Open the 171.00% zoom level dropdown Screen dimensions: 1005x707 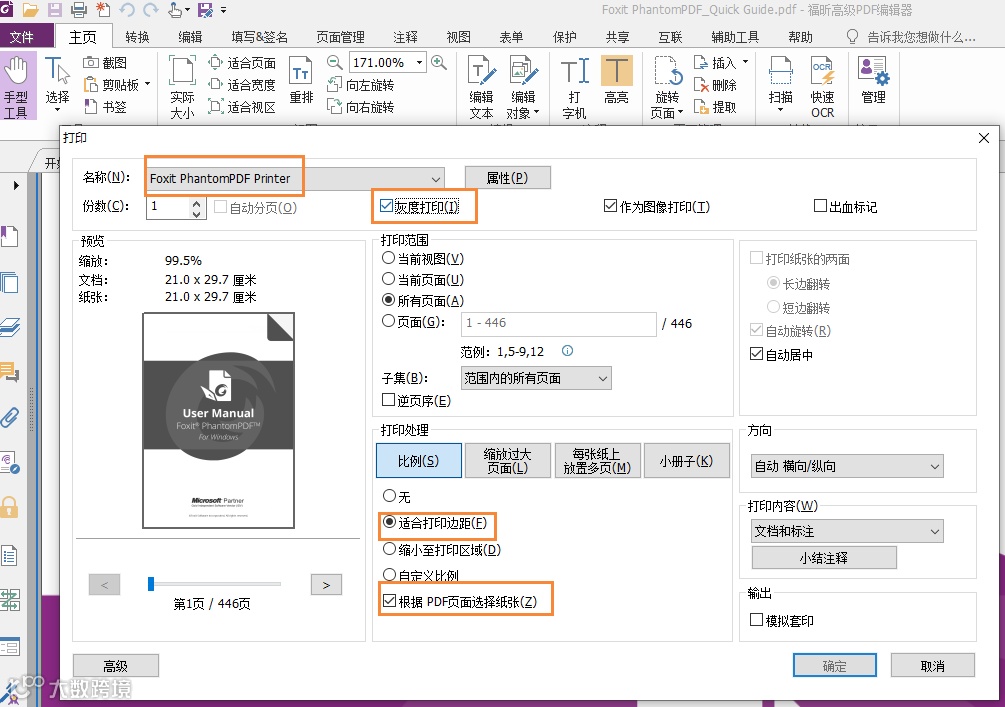click(x=419, y=63)
